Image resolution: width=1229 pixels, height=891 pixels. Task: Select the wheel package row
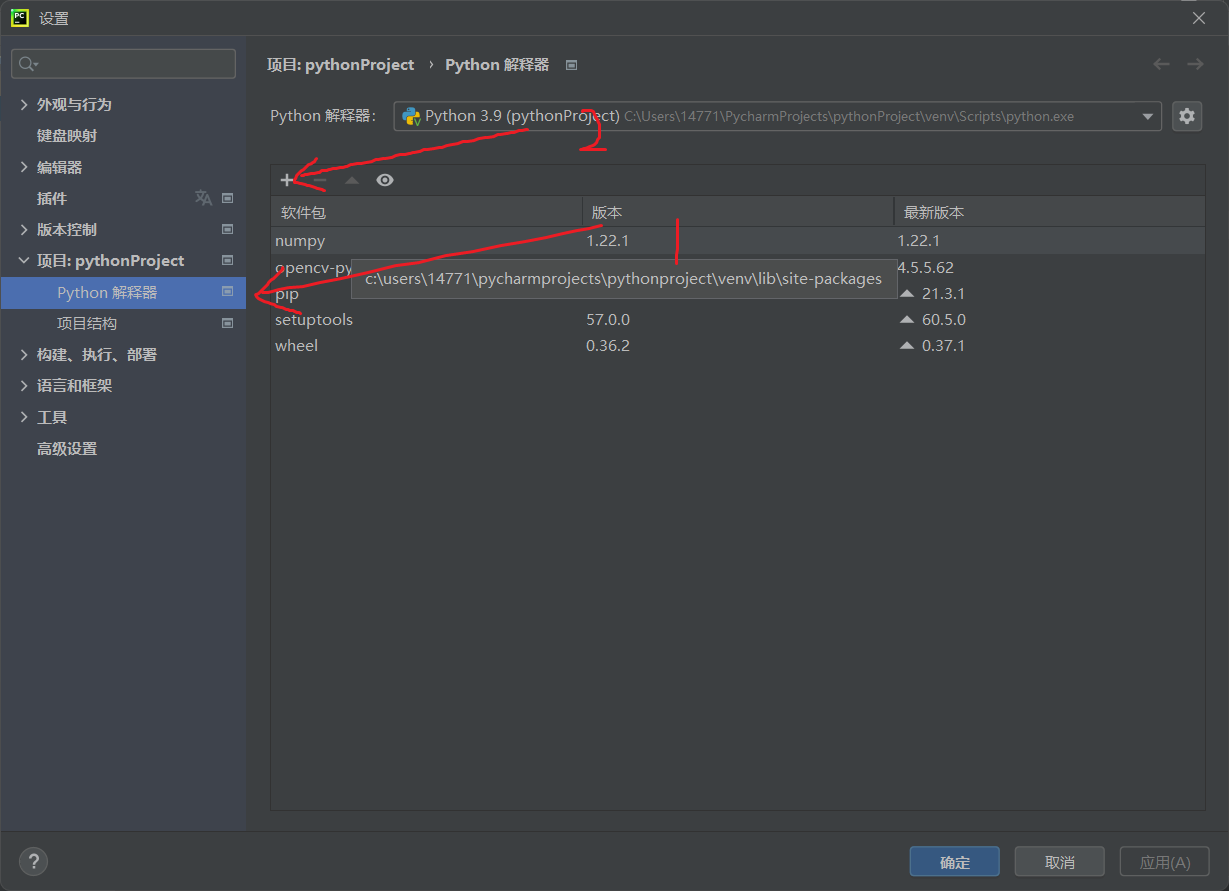click(738, 346)
